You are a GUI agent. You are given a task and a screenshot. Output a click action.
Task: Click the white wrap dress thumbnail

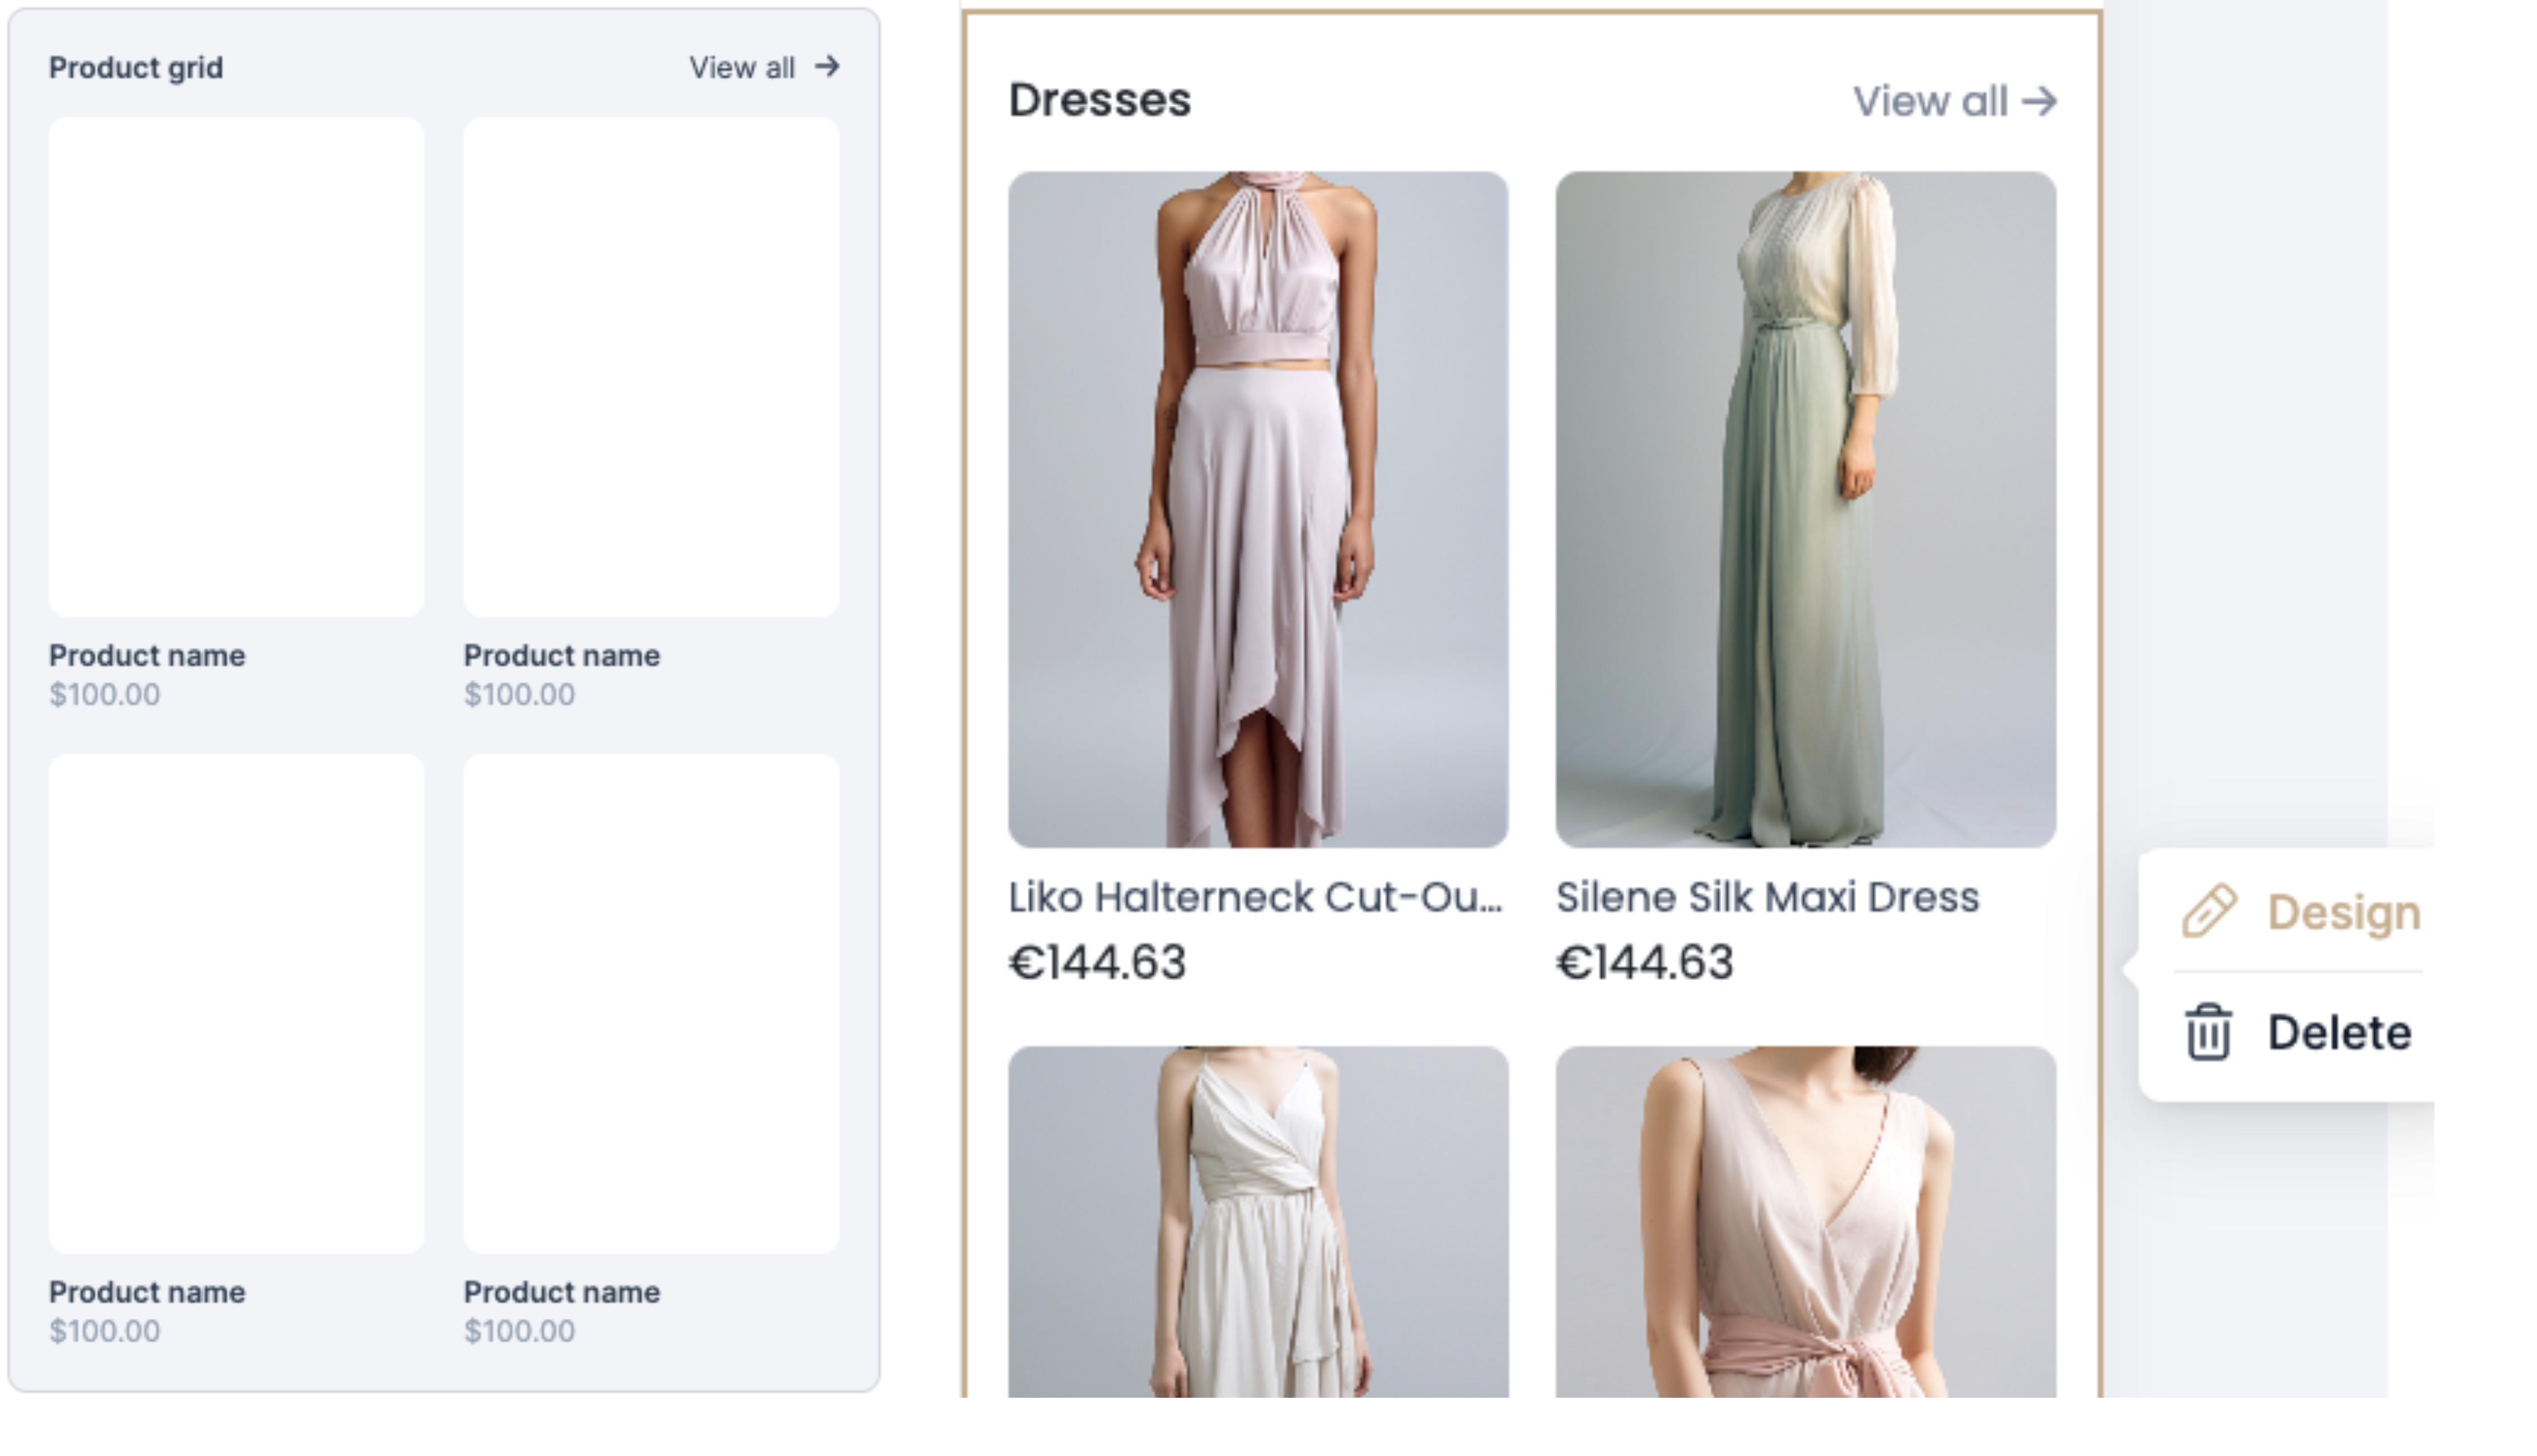pos(1258,1222)
